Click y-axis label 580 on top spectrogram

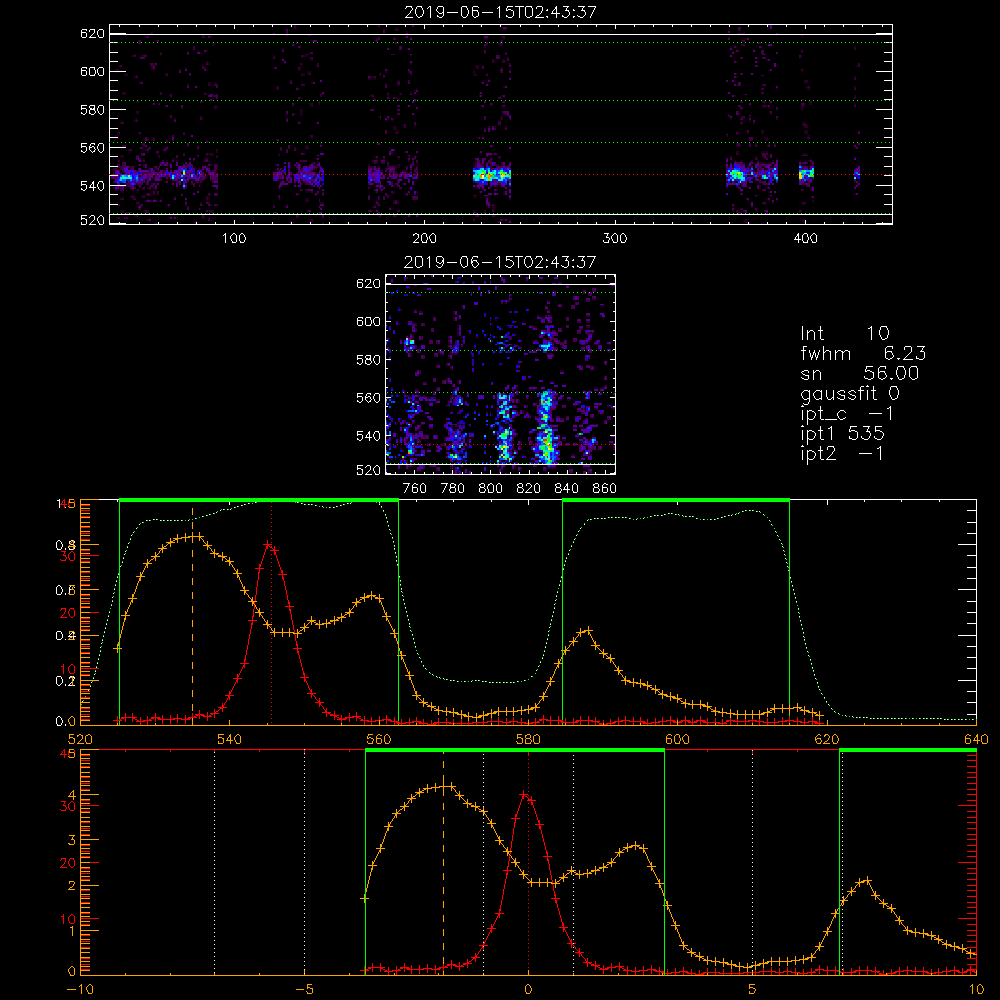click(92, 110)
